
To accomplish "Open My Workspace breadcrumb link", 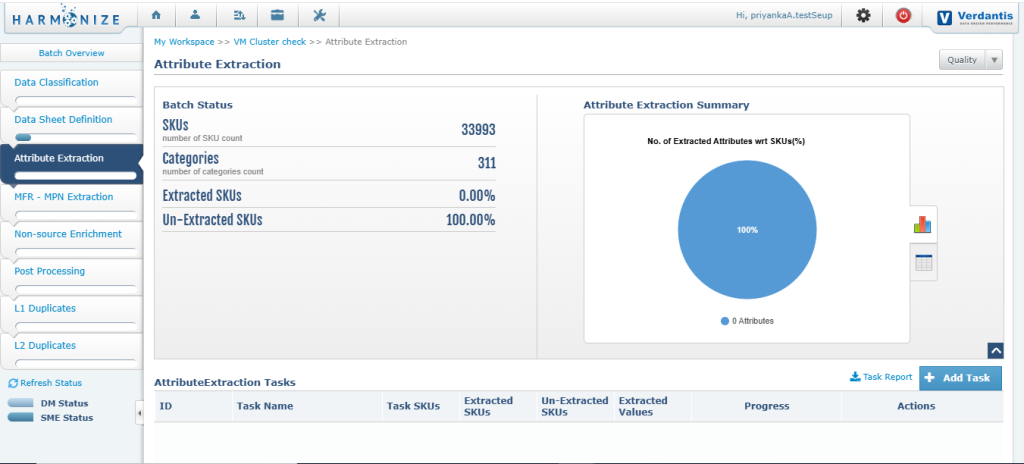I will point(184,42).
